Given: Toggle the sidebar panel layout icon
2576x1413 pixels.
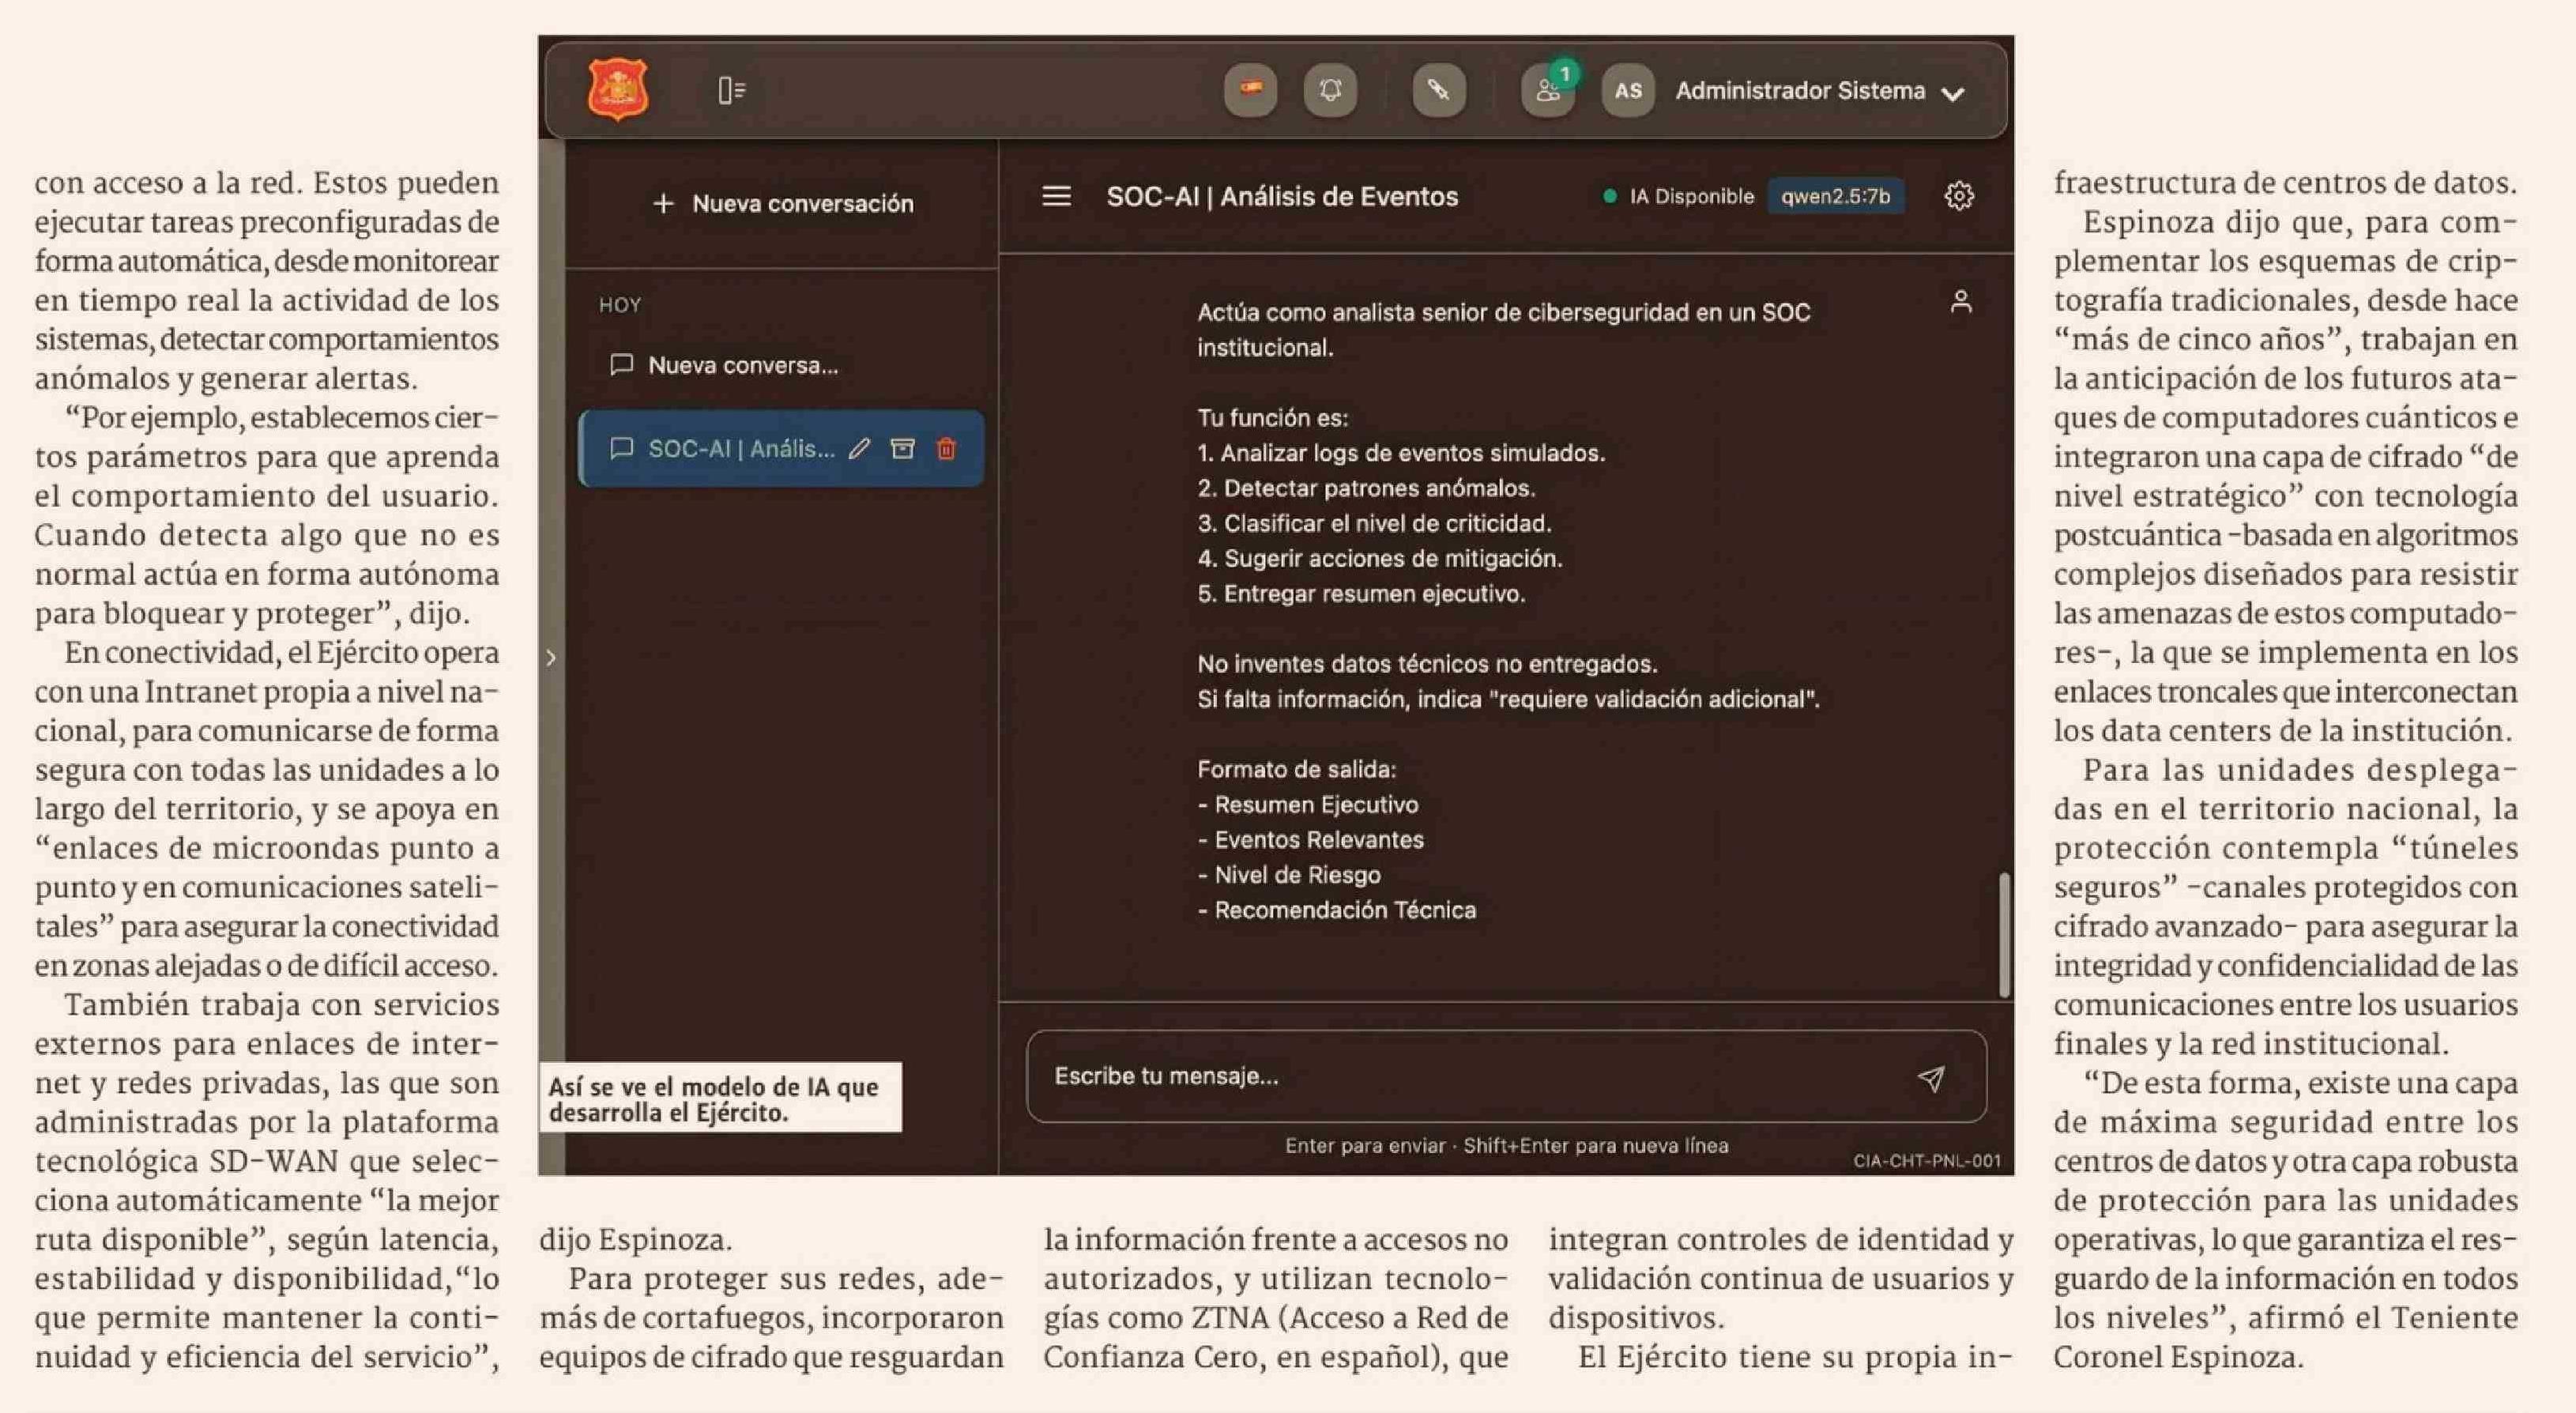Looking at the screenshot, I should (732, 91).
